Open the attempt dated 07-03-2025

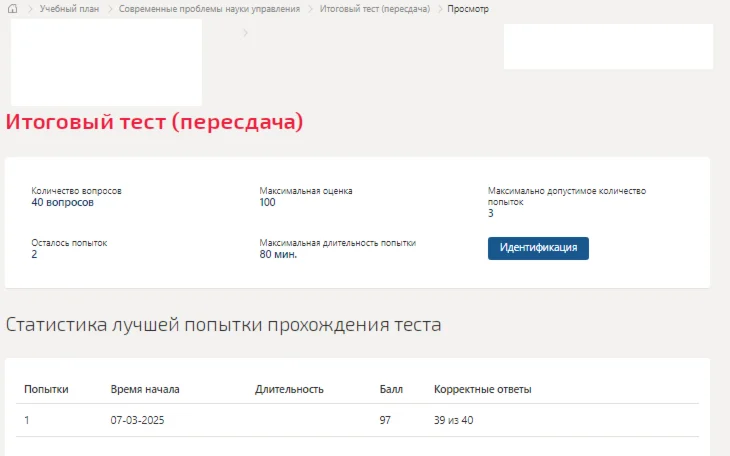coord(137,420)
